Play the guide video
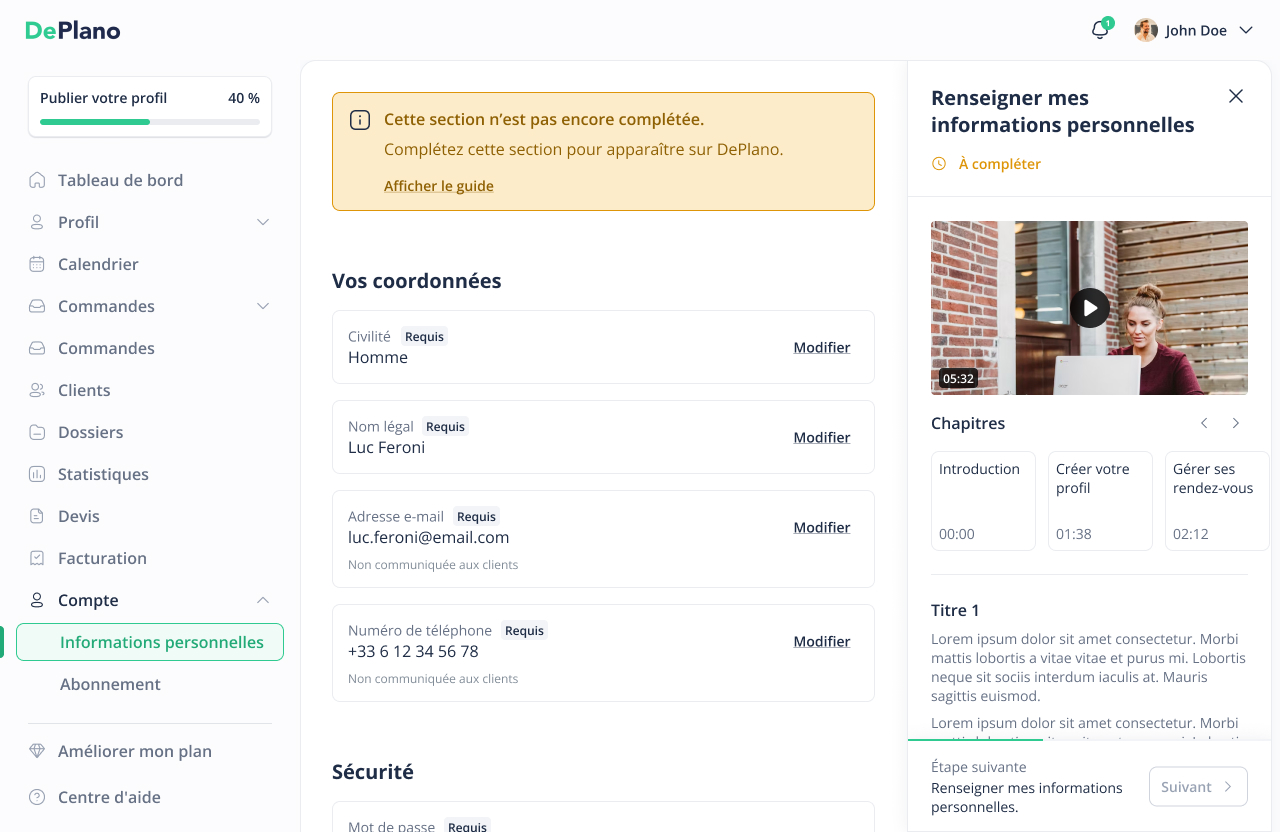Image resolution: width=1280 pixels, height=832 pixels. pos(1089,308)
